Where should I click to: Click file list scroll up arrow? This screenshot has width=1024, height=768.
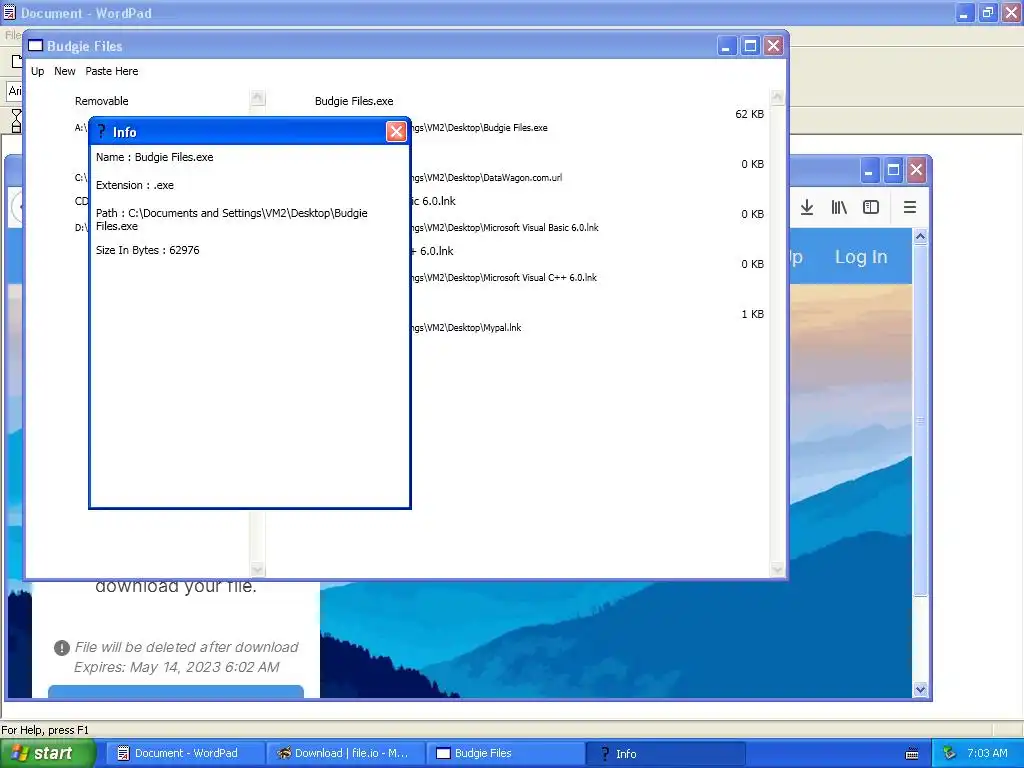pyautogui.click(x=777, y=97)
